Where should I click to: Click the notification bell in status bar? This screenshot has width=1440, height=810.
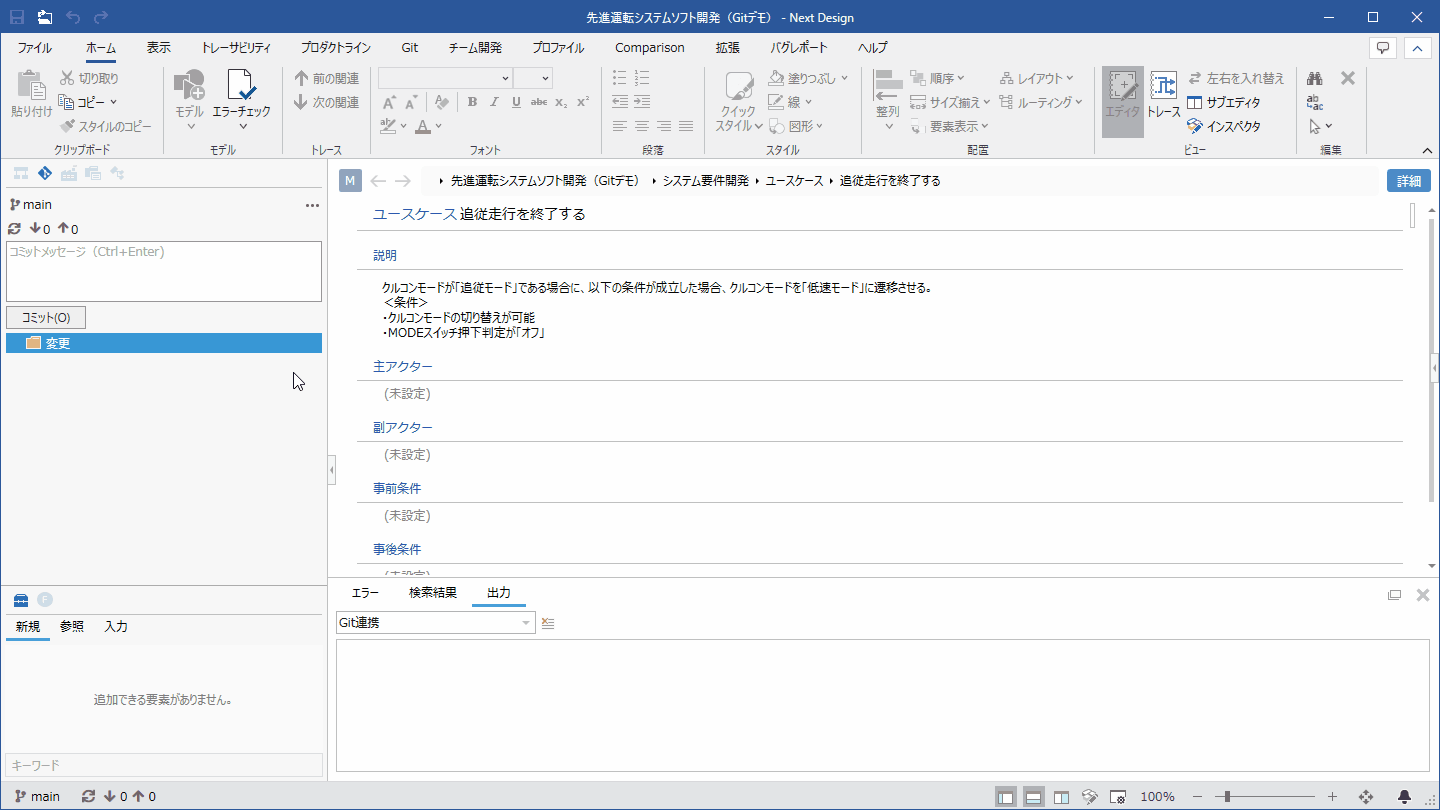[x=1404, y=797]
